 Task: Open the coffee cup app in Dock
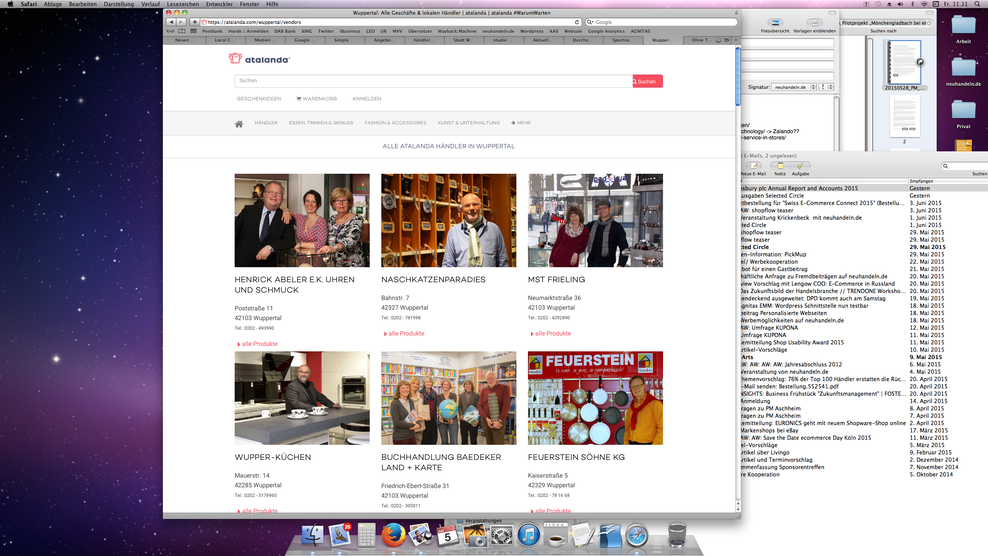click(556, 535)
